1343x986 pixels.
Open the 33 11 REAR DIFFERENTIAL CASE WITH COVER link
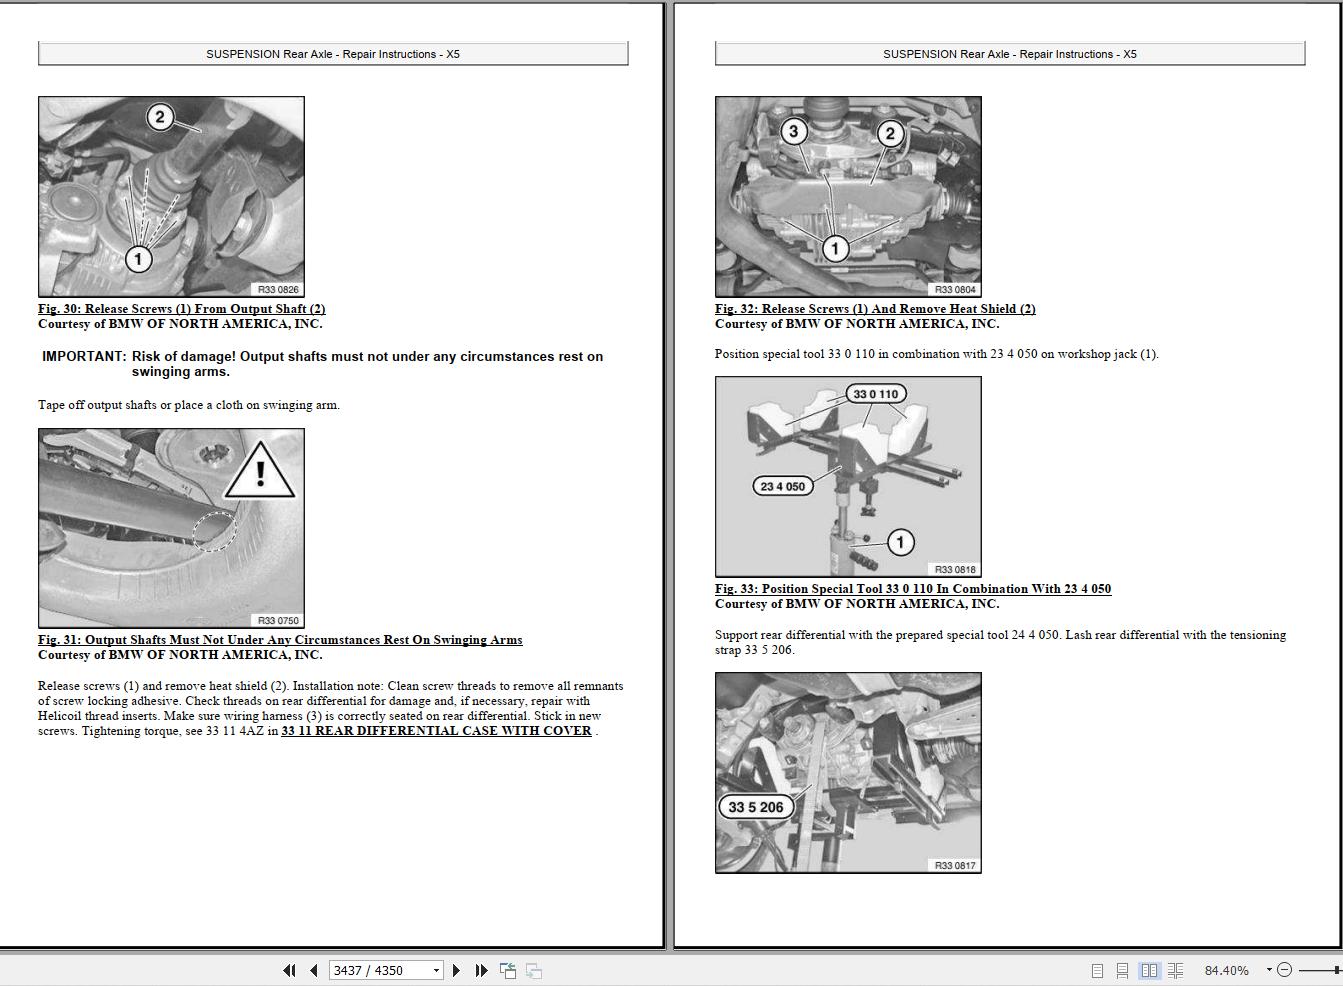[x=436, y=730]
